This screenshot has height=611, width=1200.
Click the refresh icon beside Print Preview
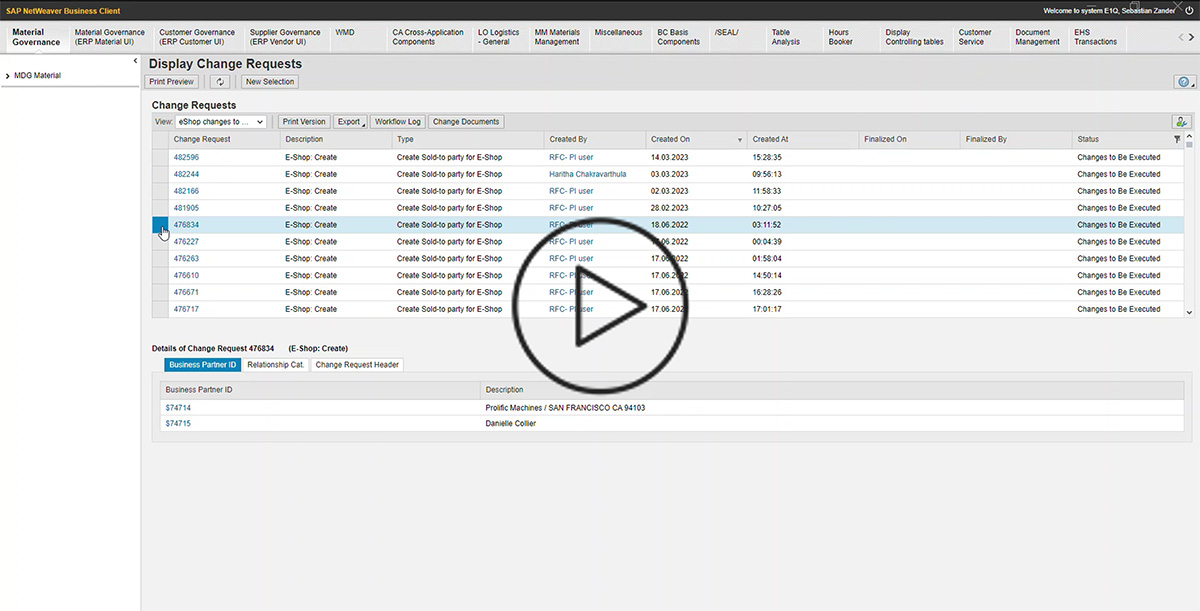[220, 82]
